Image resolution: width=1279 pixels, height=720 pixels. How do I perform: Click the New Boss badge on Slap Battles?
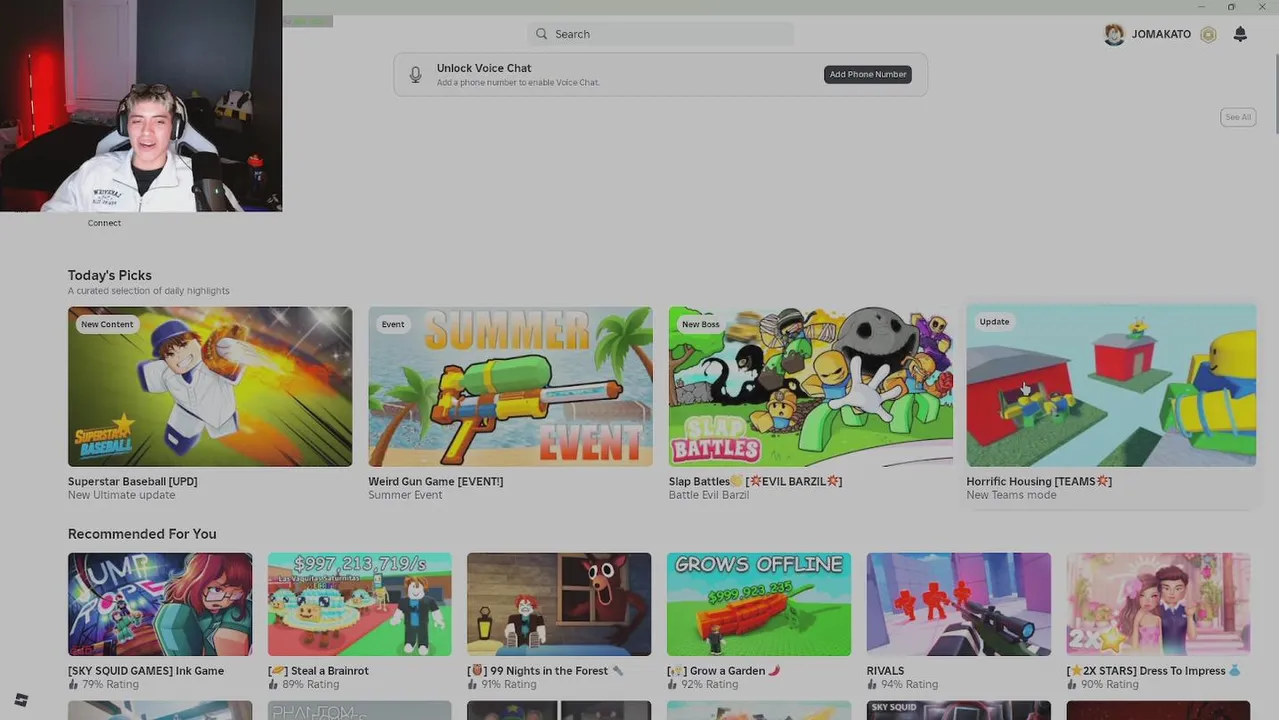[700, 324]
